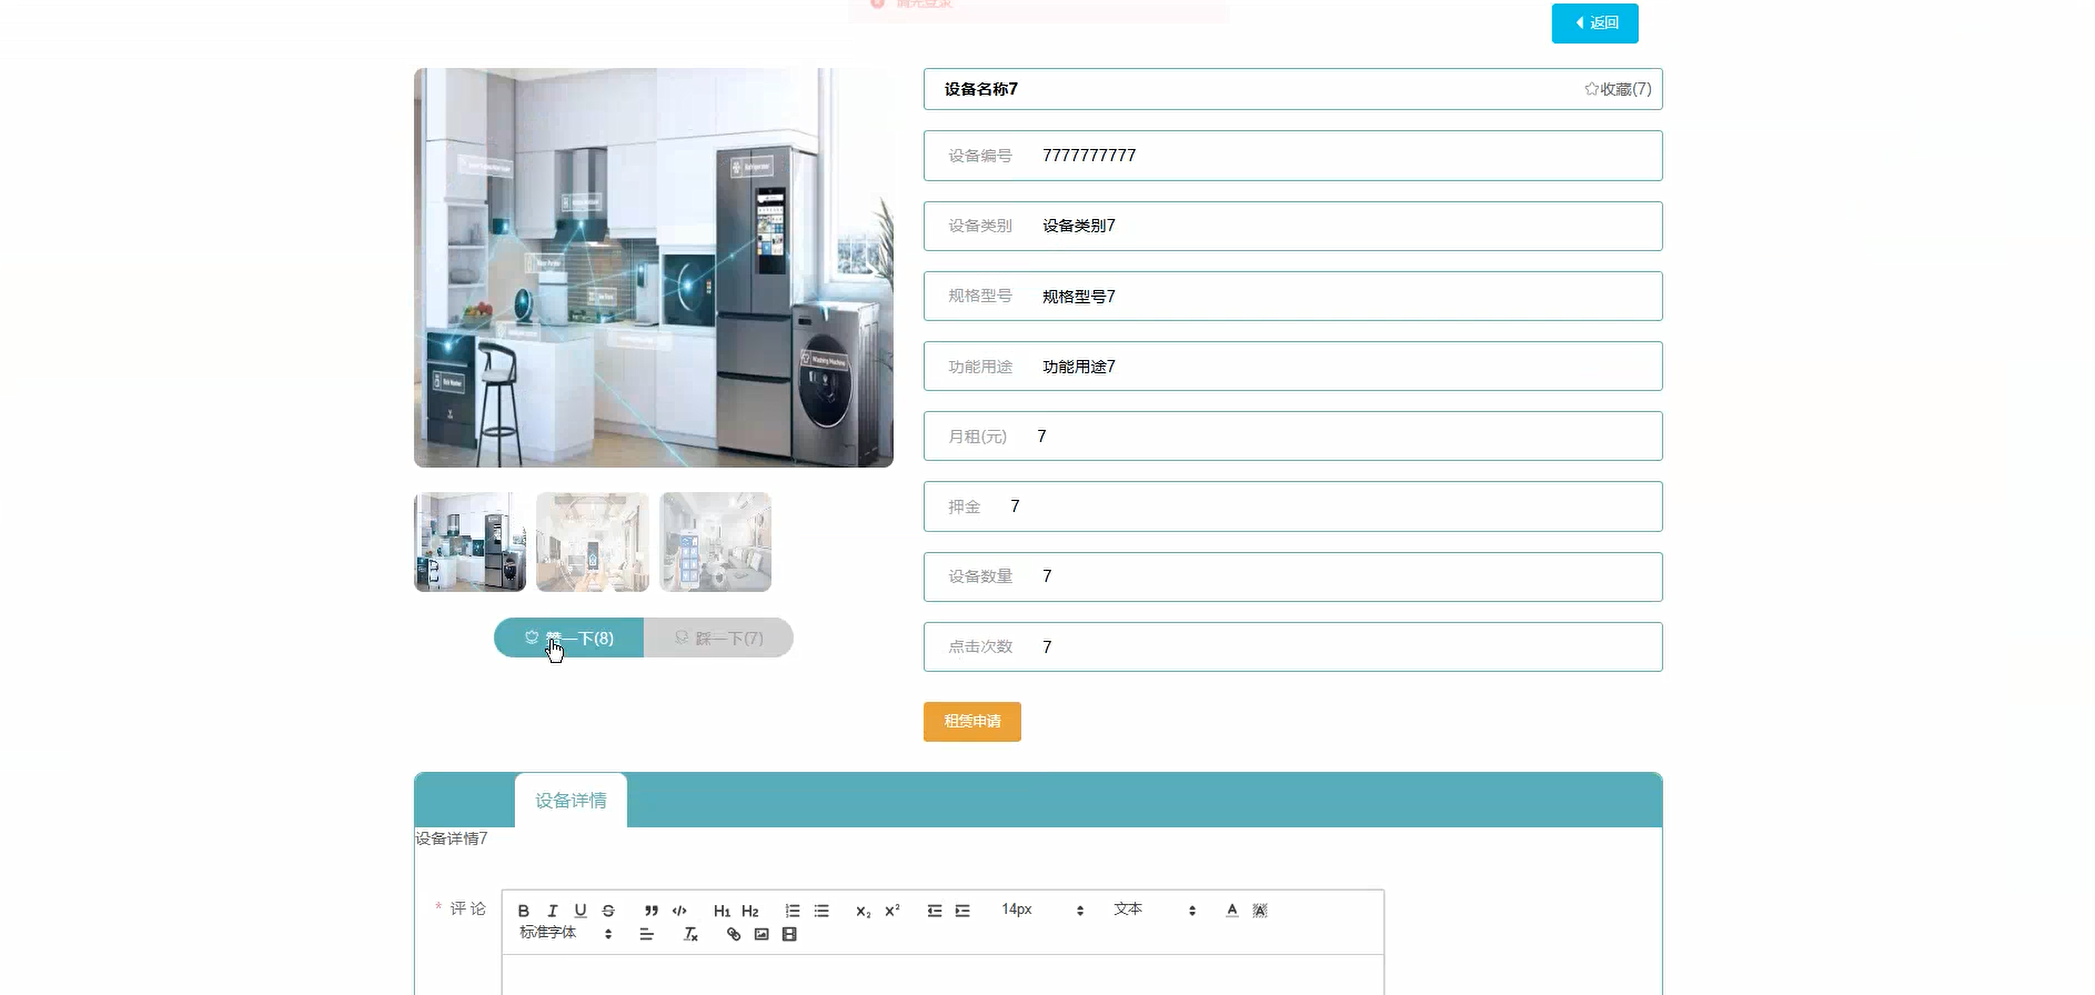Open the text color picker
Viewport: 2095px width, 995px height.
tap(1232, 910)
